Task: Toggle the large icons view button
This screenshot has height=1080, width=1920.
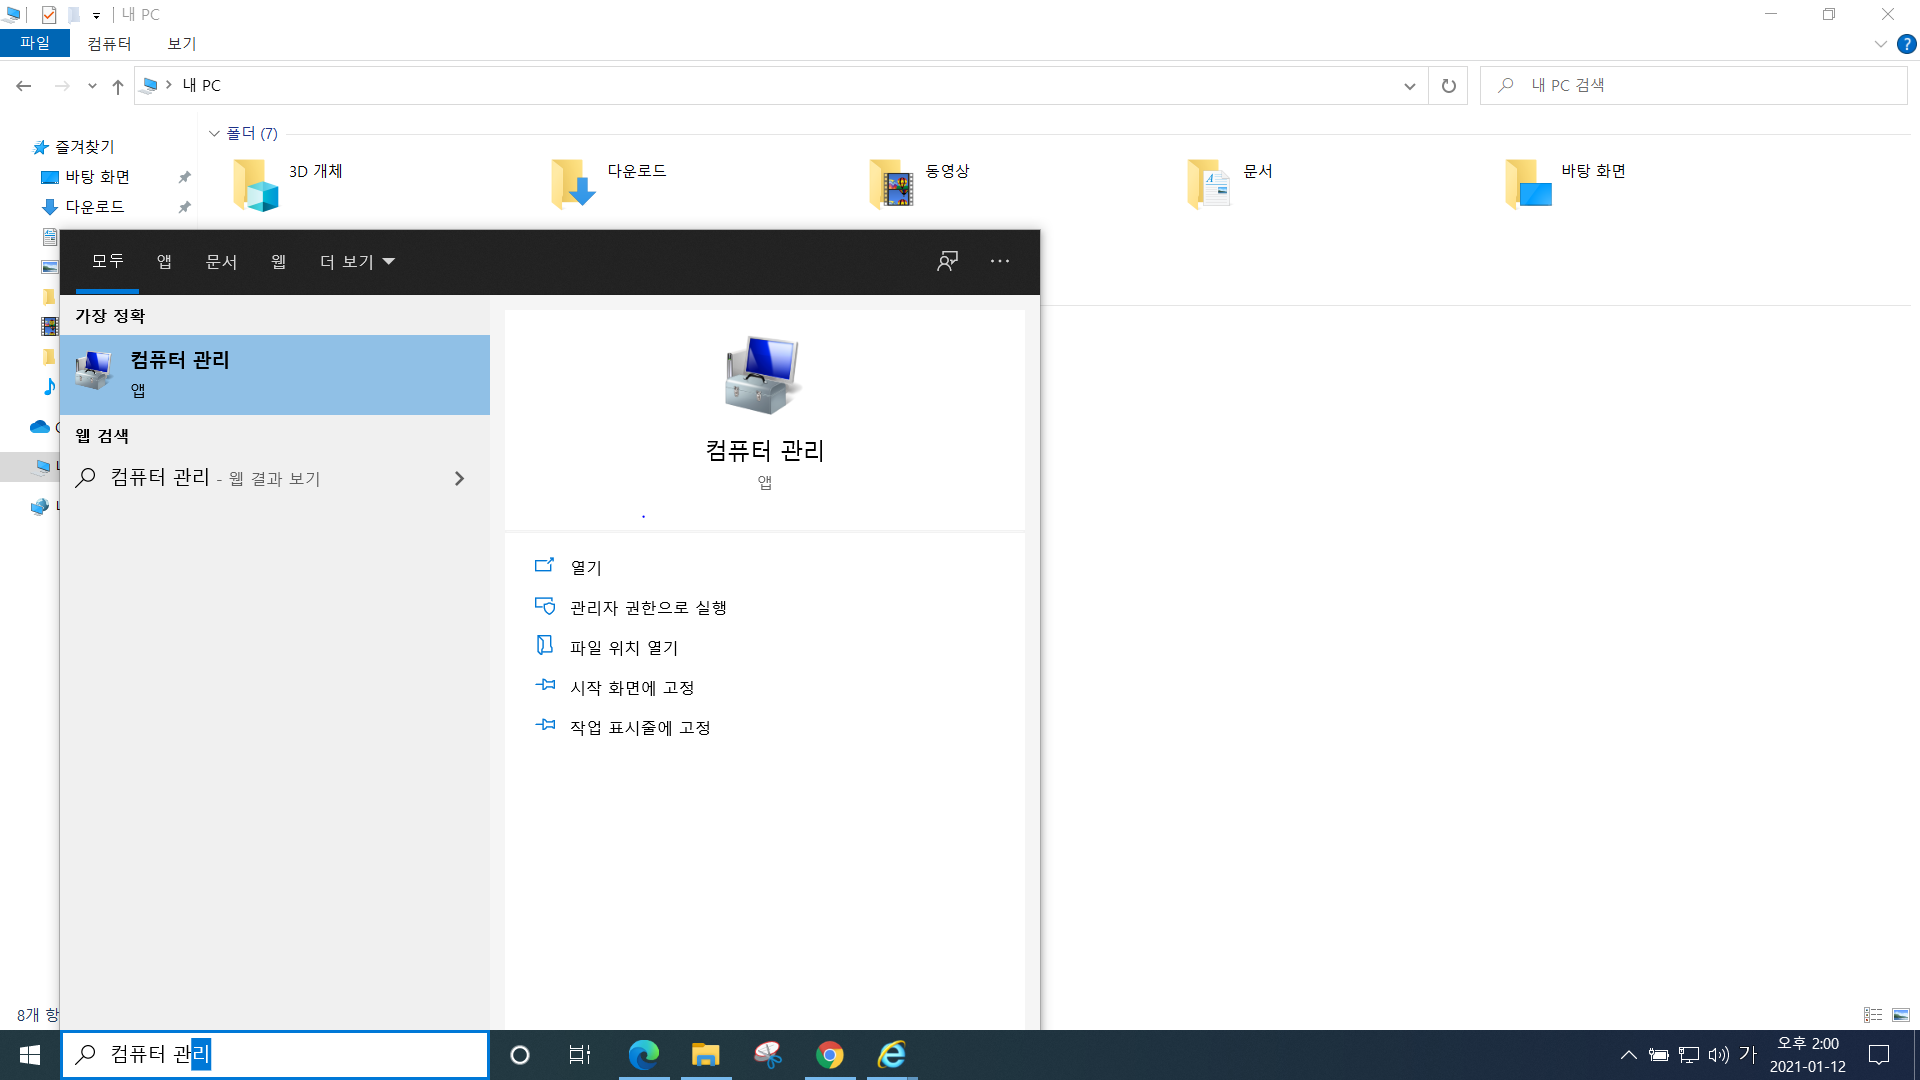Action: [1901, 1014]
